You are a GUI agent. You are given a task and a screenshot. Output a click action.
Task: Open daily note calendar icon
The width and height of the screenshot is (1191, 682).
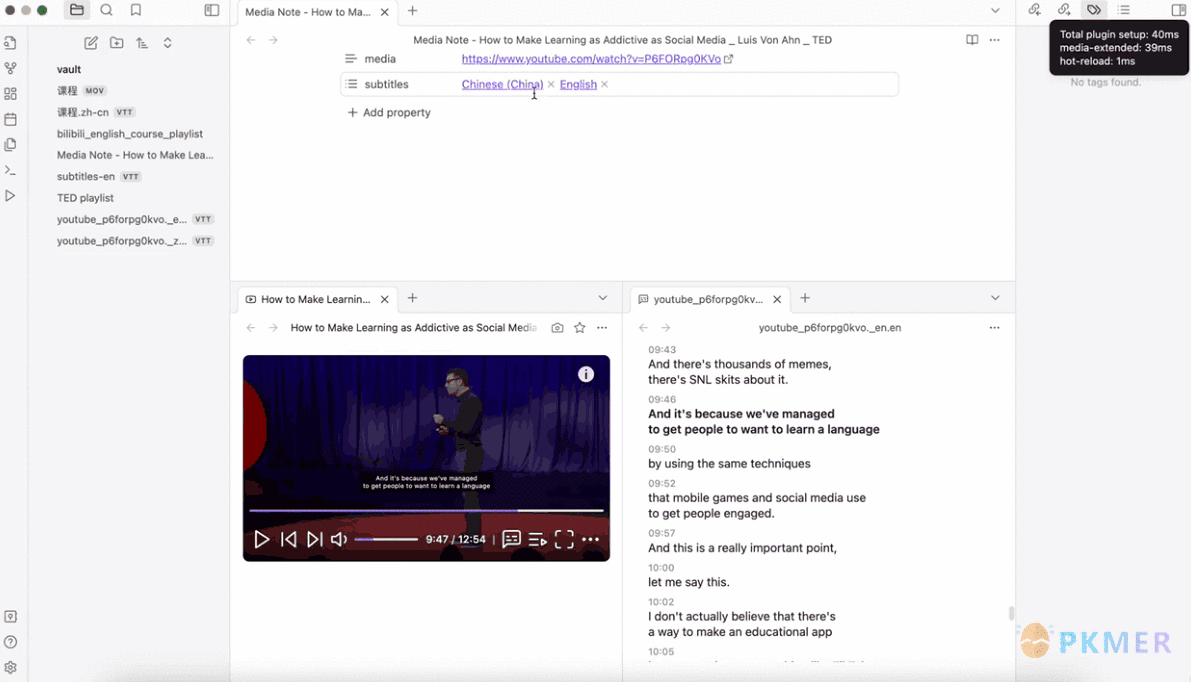coord(11,119)
